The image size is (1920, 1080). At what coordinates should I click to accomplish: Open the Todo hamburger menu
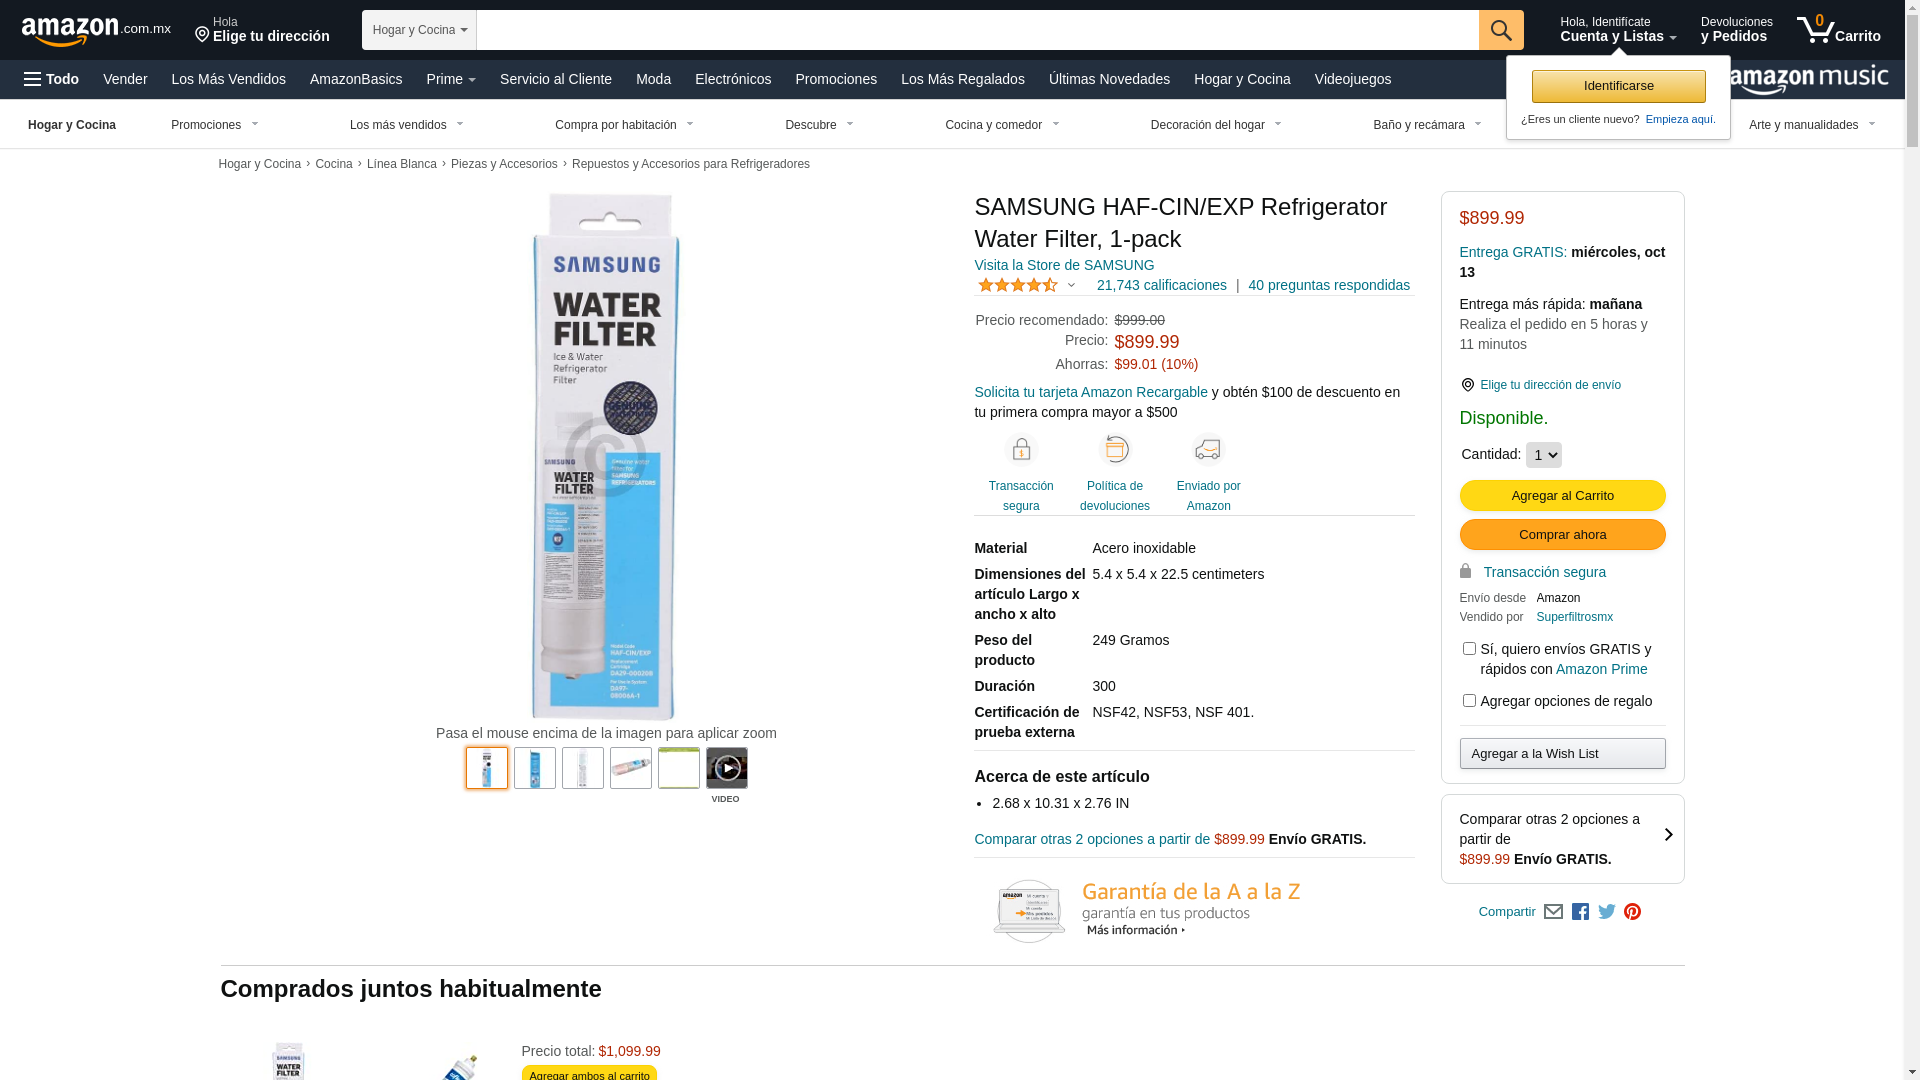[51, 79]
